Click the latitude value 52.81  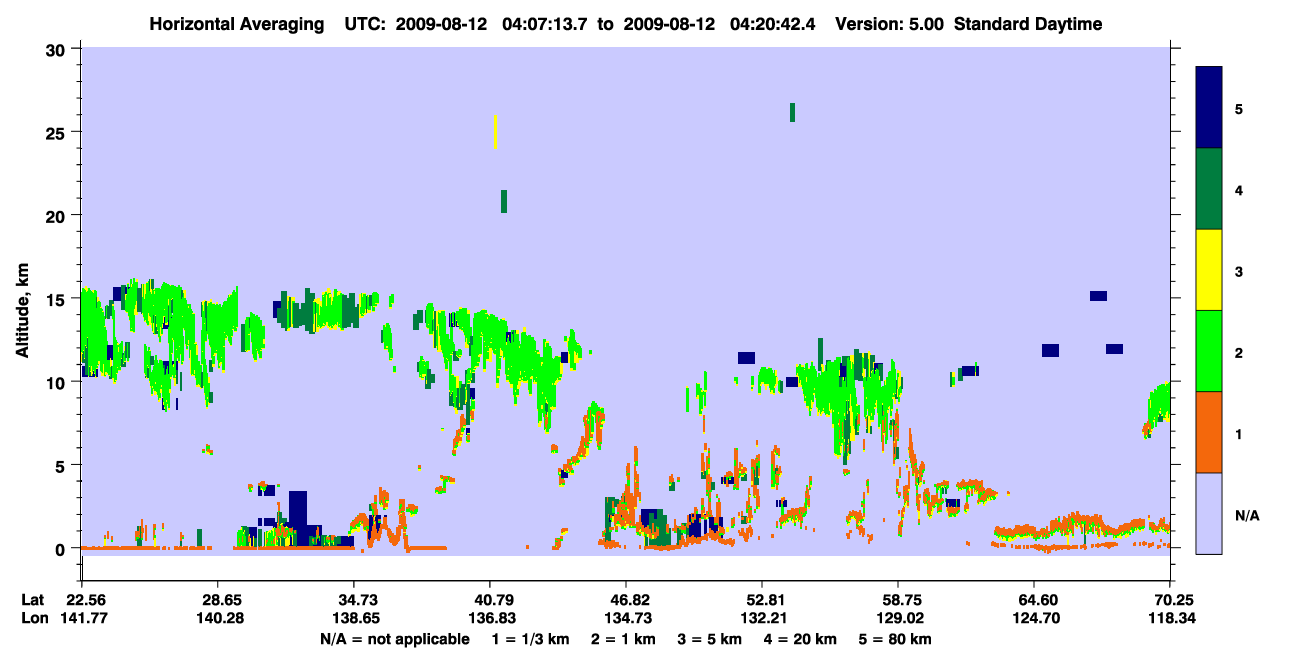coord(762,600)
